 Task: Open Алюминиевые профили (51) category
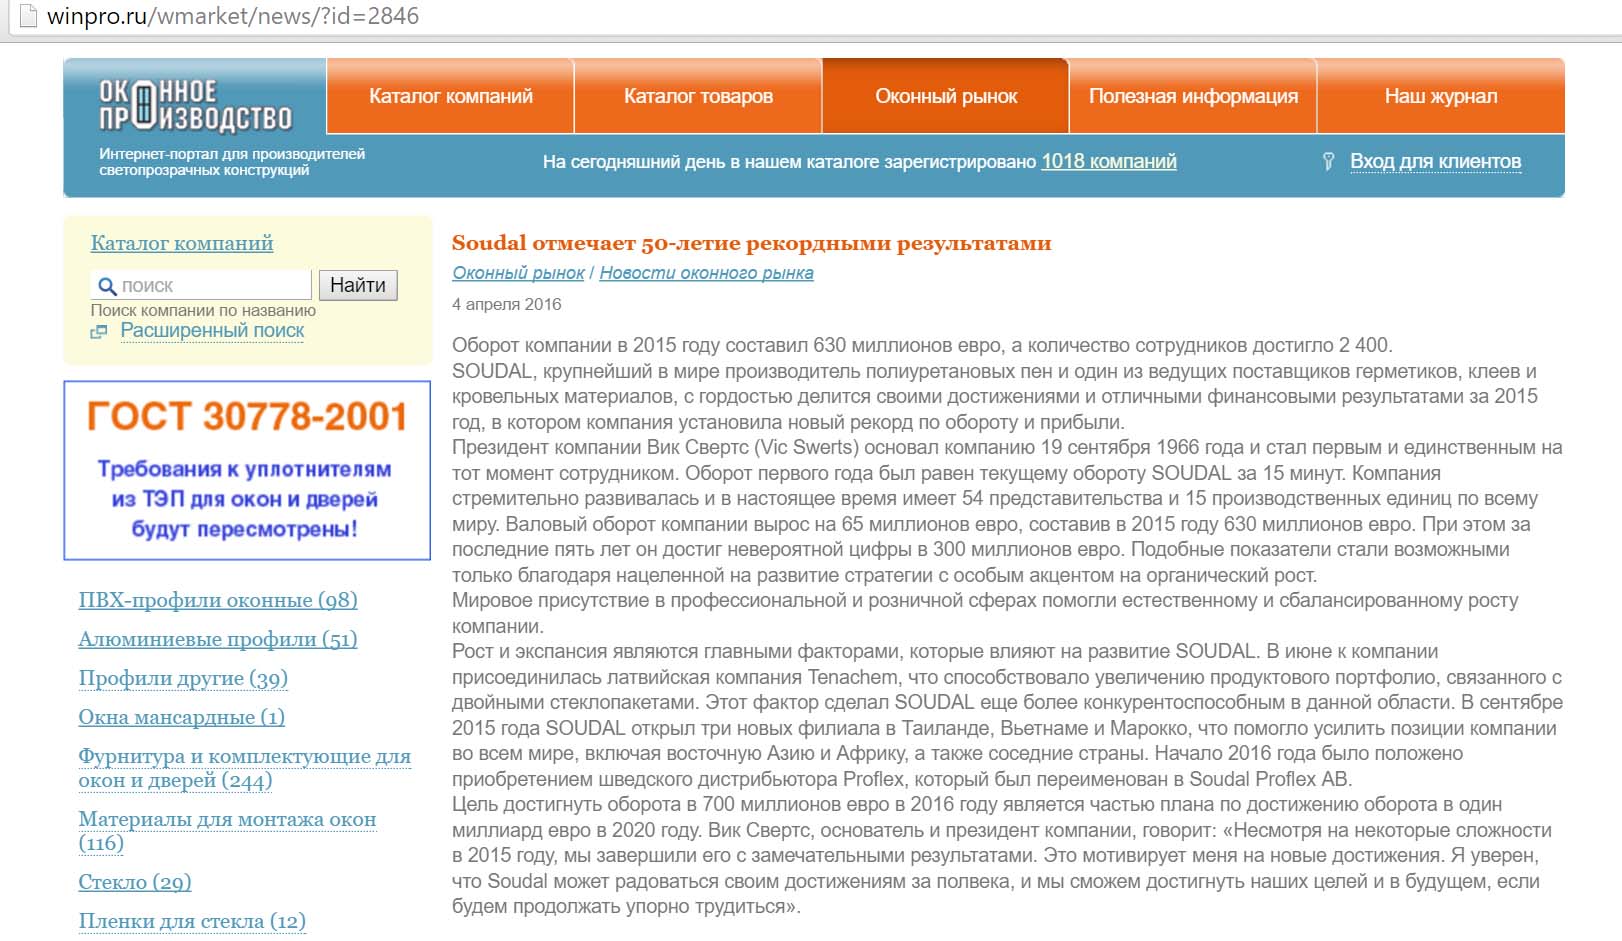click(218, 639)
